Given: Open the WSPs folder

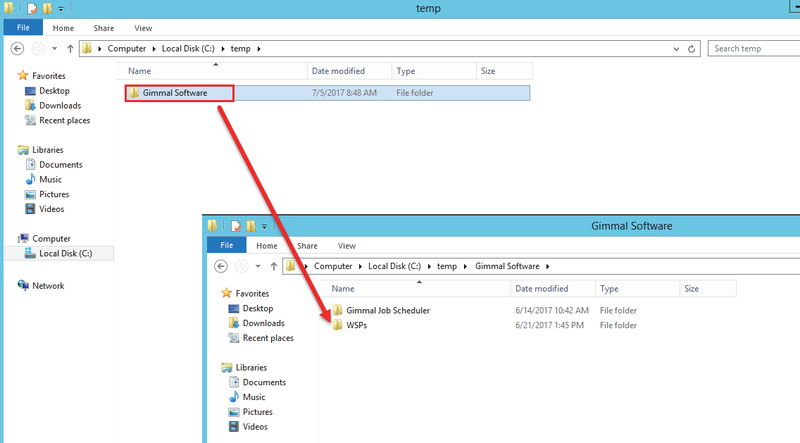Looking at the screenshot, I should [356, 325].
